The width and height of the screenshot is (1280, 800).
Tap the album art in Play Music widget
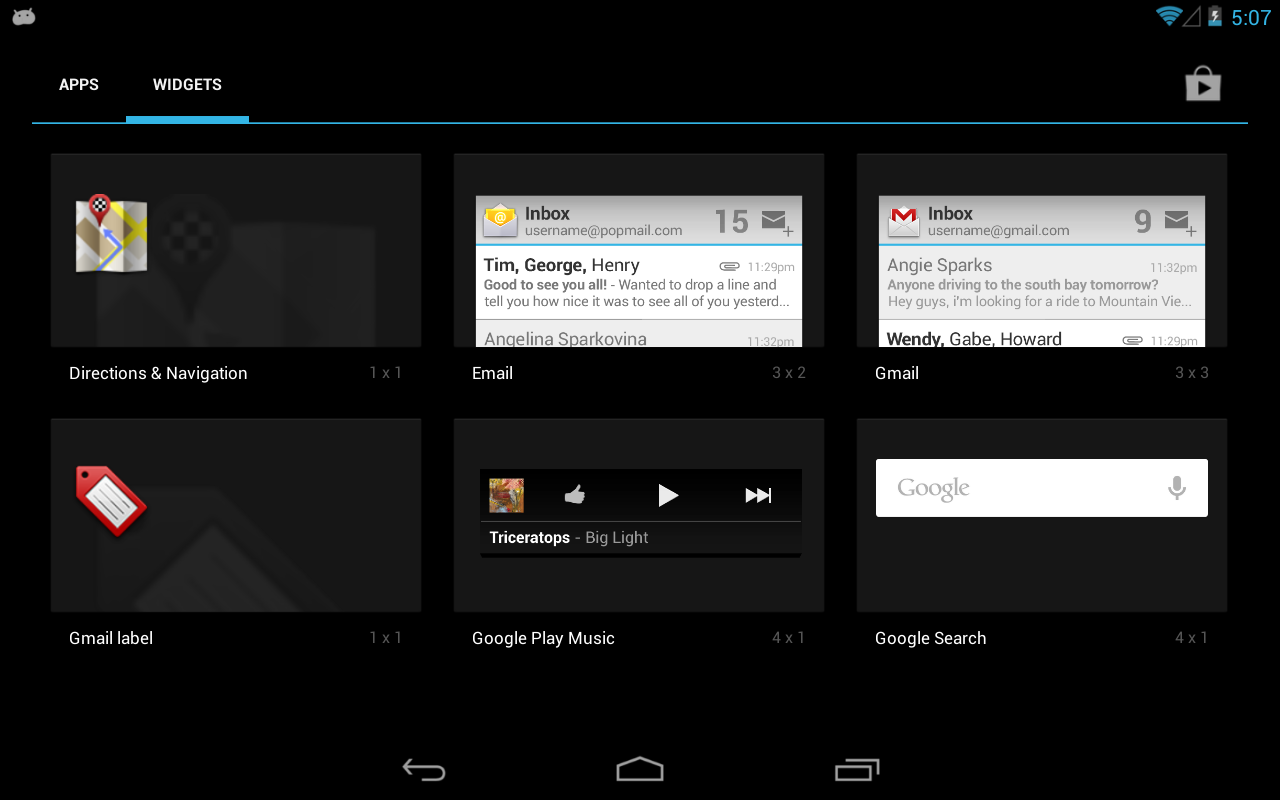pos(506,495)
